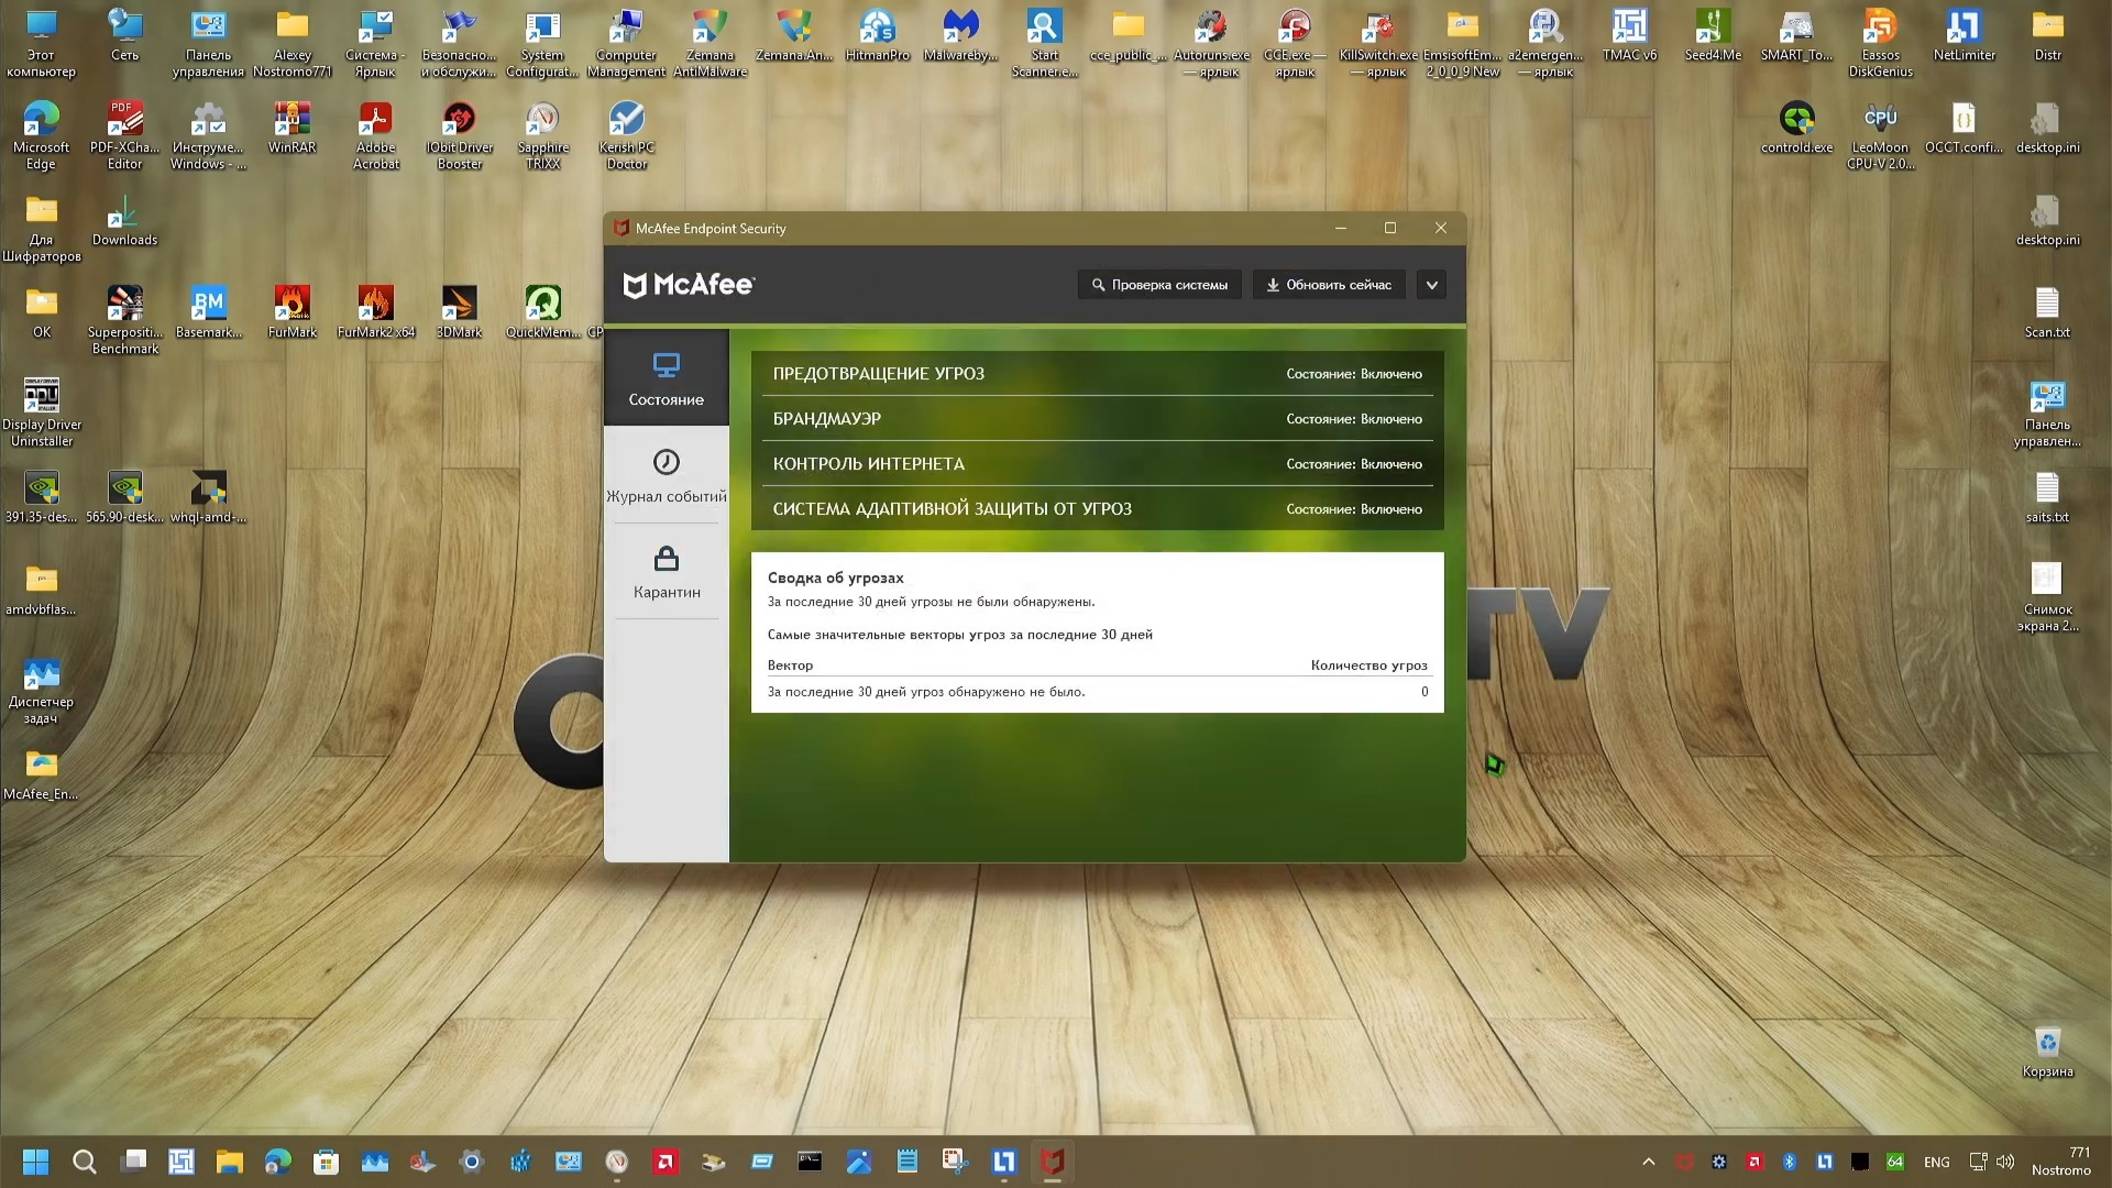The height and width of the screenshot is (1188, 2112).
Task: Click the McAfee taskbar icon
Action: 1052,1161
